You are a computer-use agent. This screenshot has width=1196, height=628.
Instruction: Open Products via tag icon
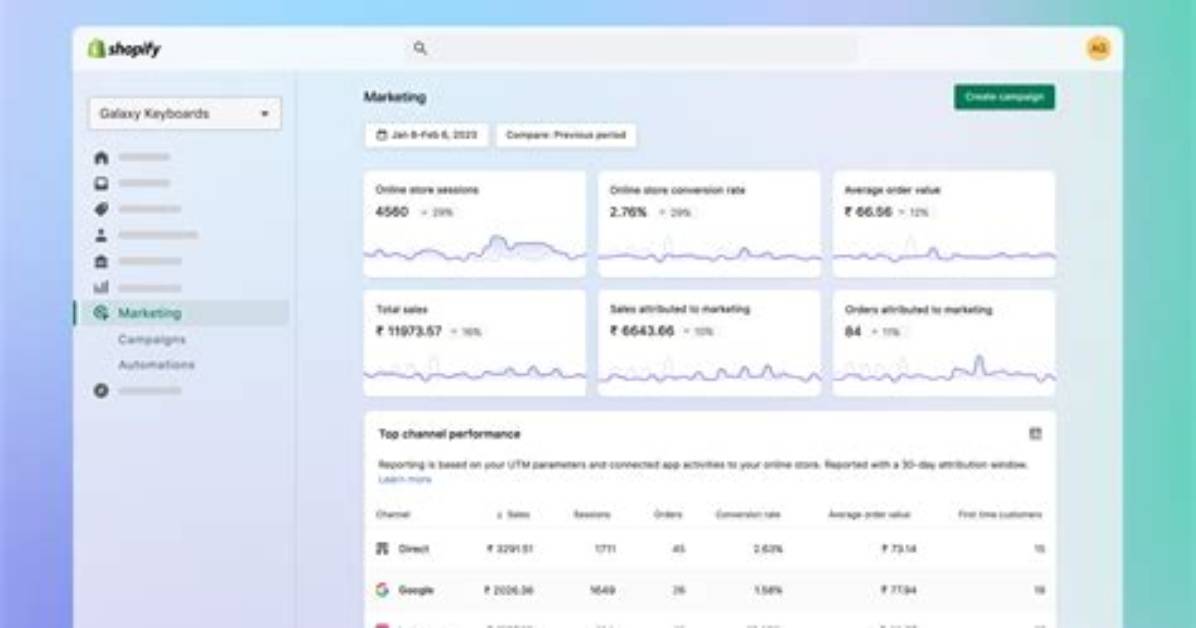coord(101,209)
